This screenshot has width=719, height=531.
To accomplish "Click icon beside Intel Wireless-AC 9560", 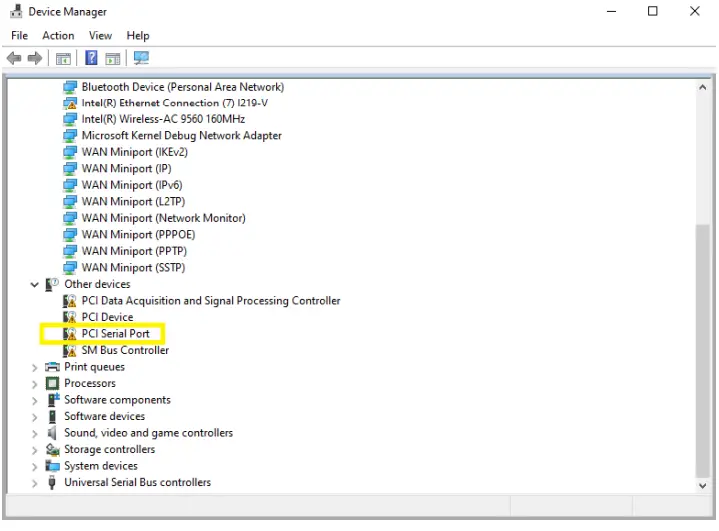I will (70, 119).
